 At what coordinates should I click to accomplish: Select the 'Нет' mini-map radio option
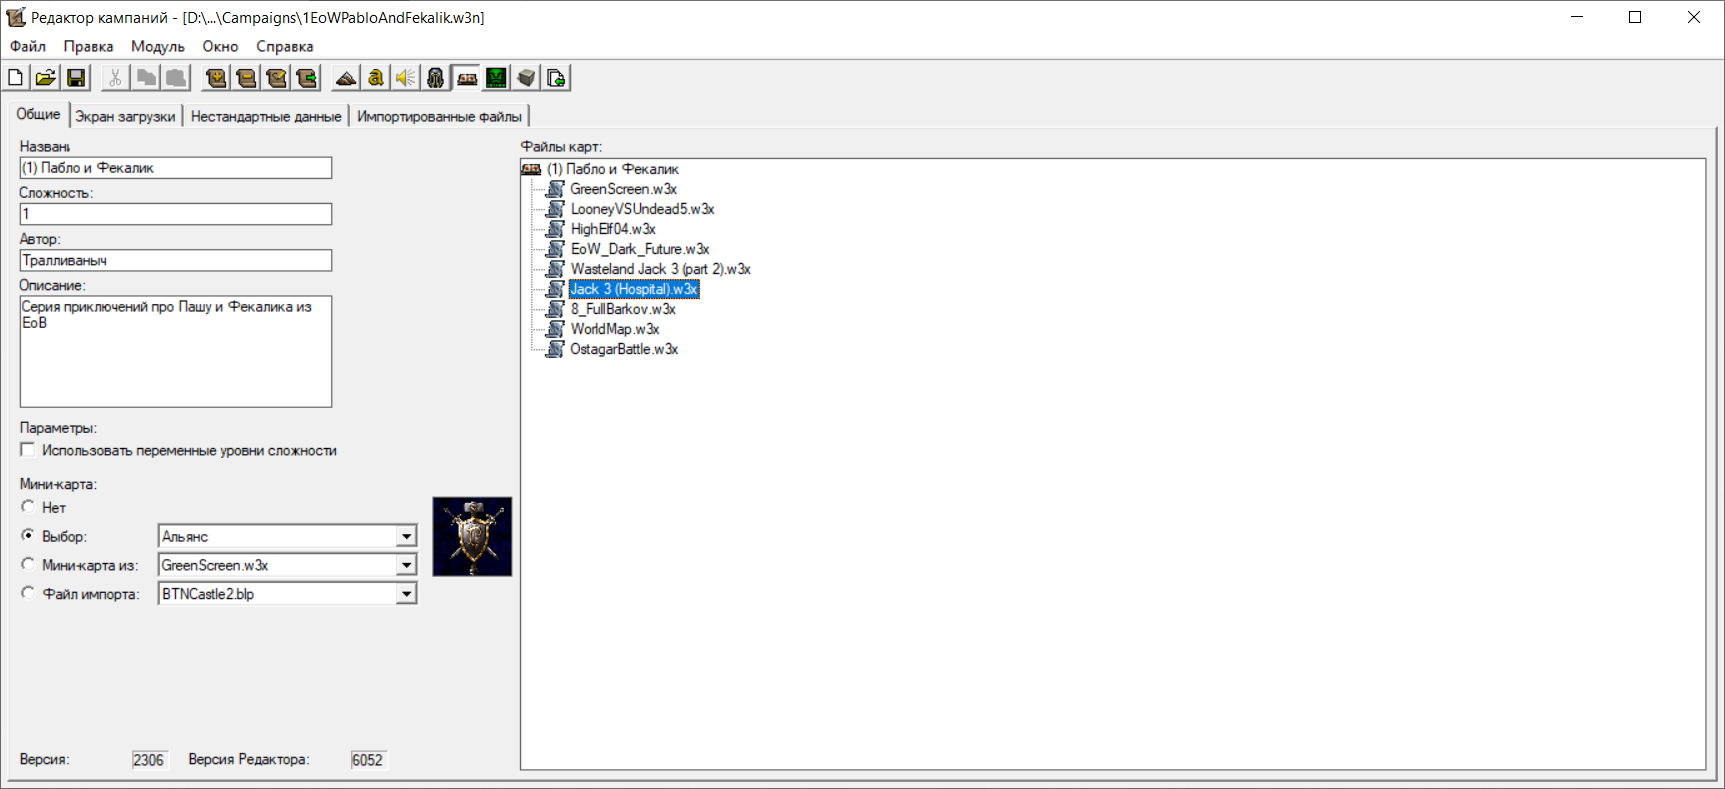[x=28, y=507]
